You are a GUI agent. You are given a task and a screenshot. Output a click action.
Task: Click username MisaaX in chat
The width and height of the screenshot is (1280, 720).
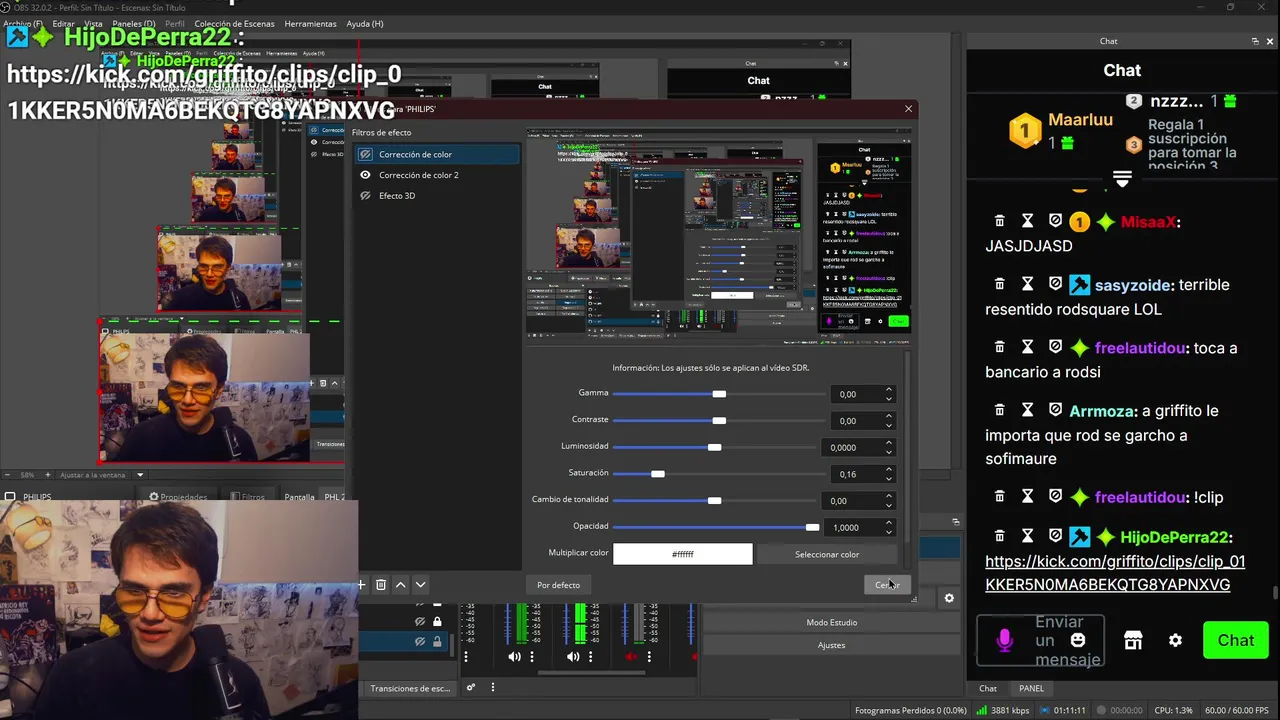coord(1147,222)
